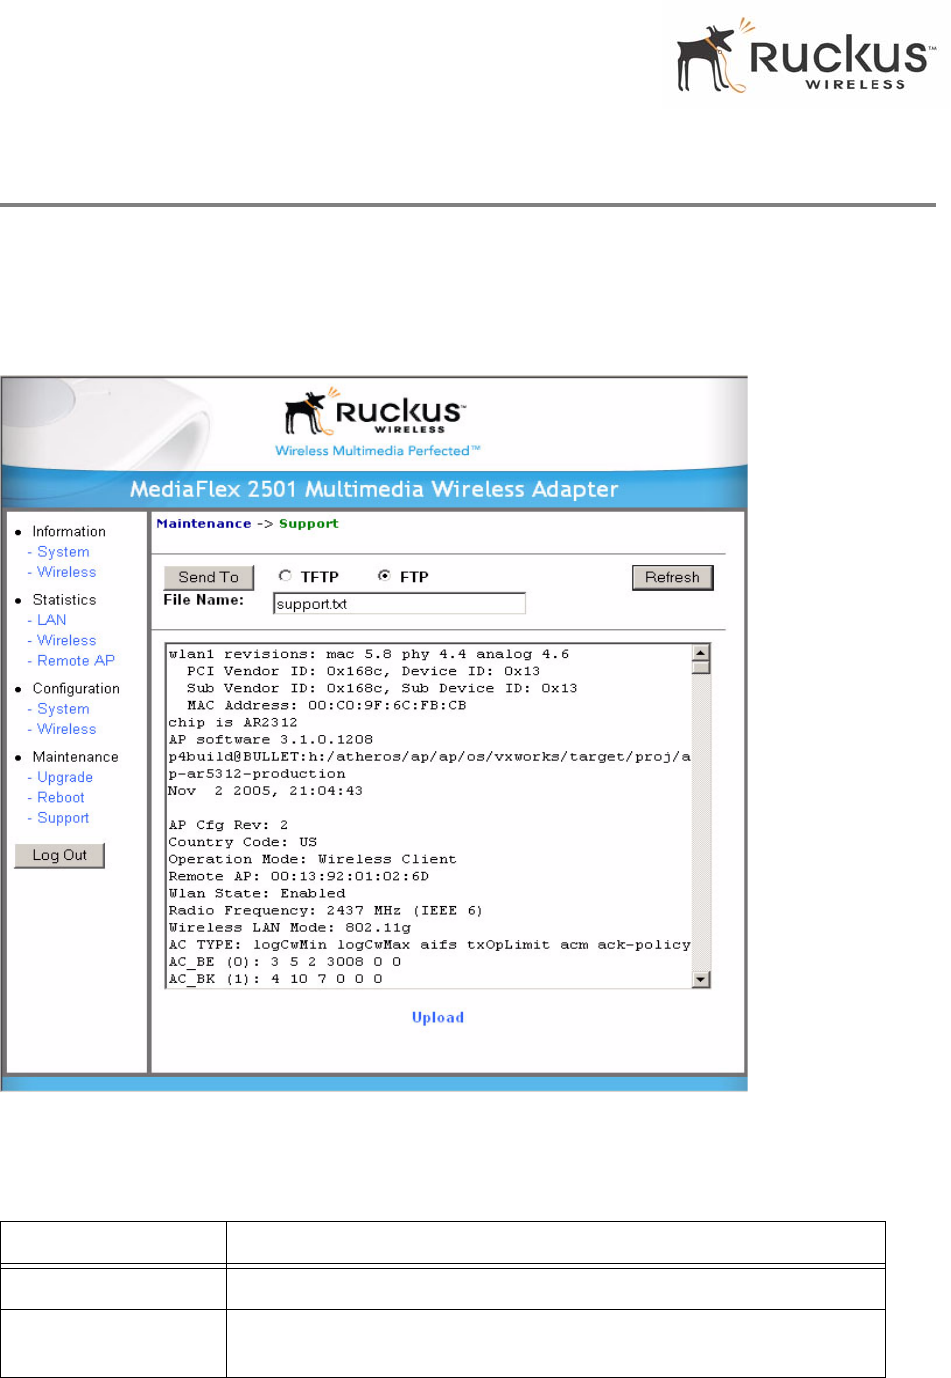Focus the File Name input field
Image resolution: width=951 pixels, height=1378 pixels.
[399, 603]
